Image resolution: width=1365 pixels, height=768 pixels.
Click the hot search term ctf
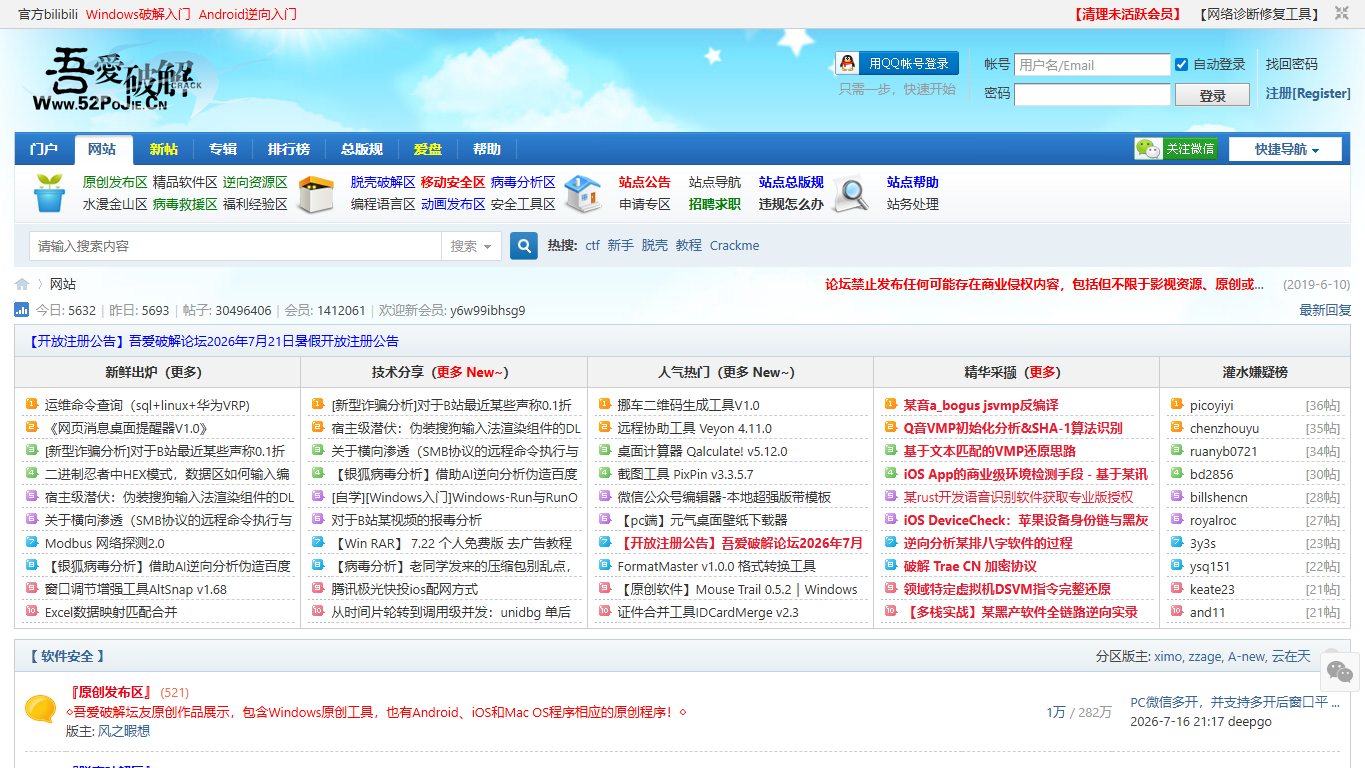(593, 245)
